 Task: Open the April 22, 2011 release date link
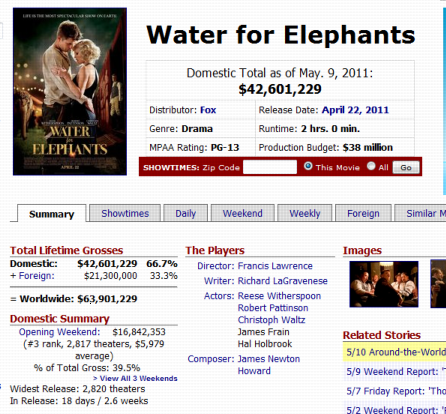click(355, 110)
